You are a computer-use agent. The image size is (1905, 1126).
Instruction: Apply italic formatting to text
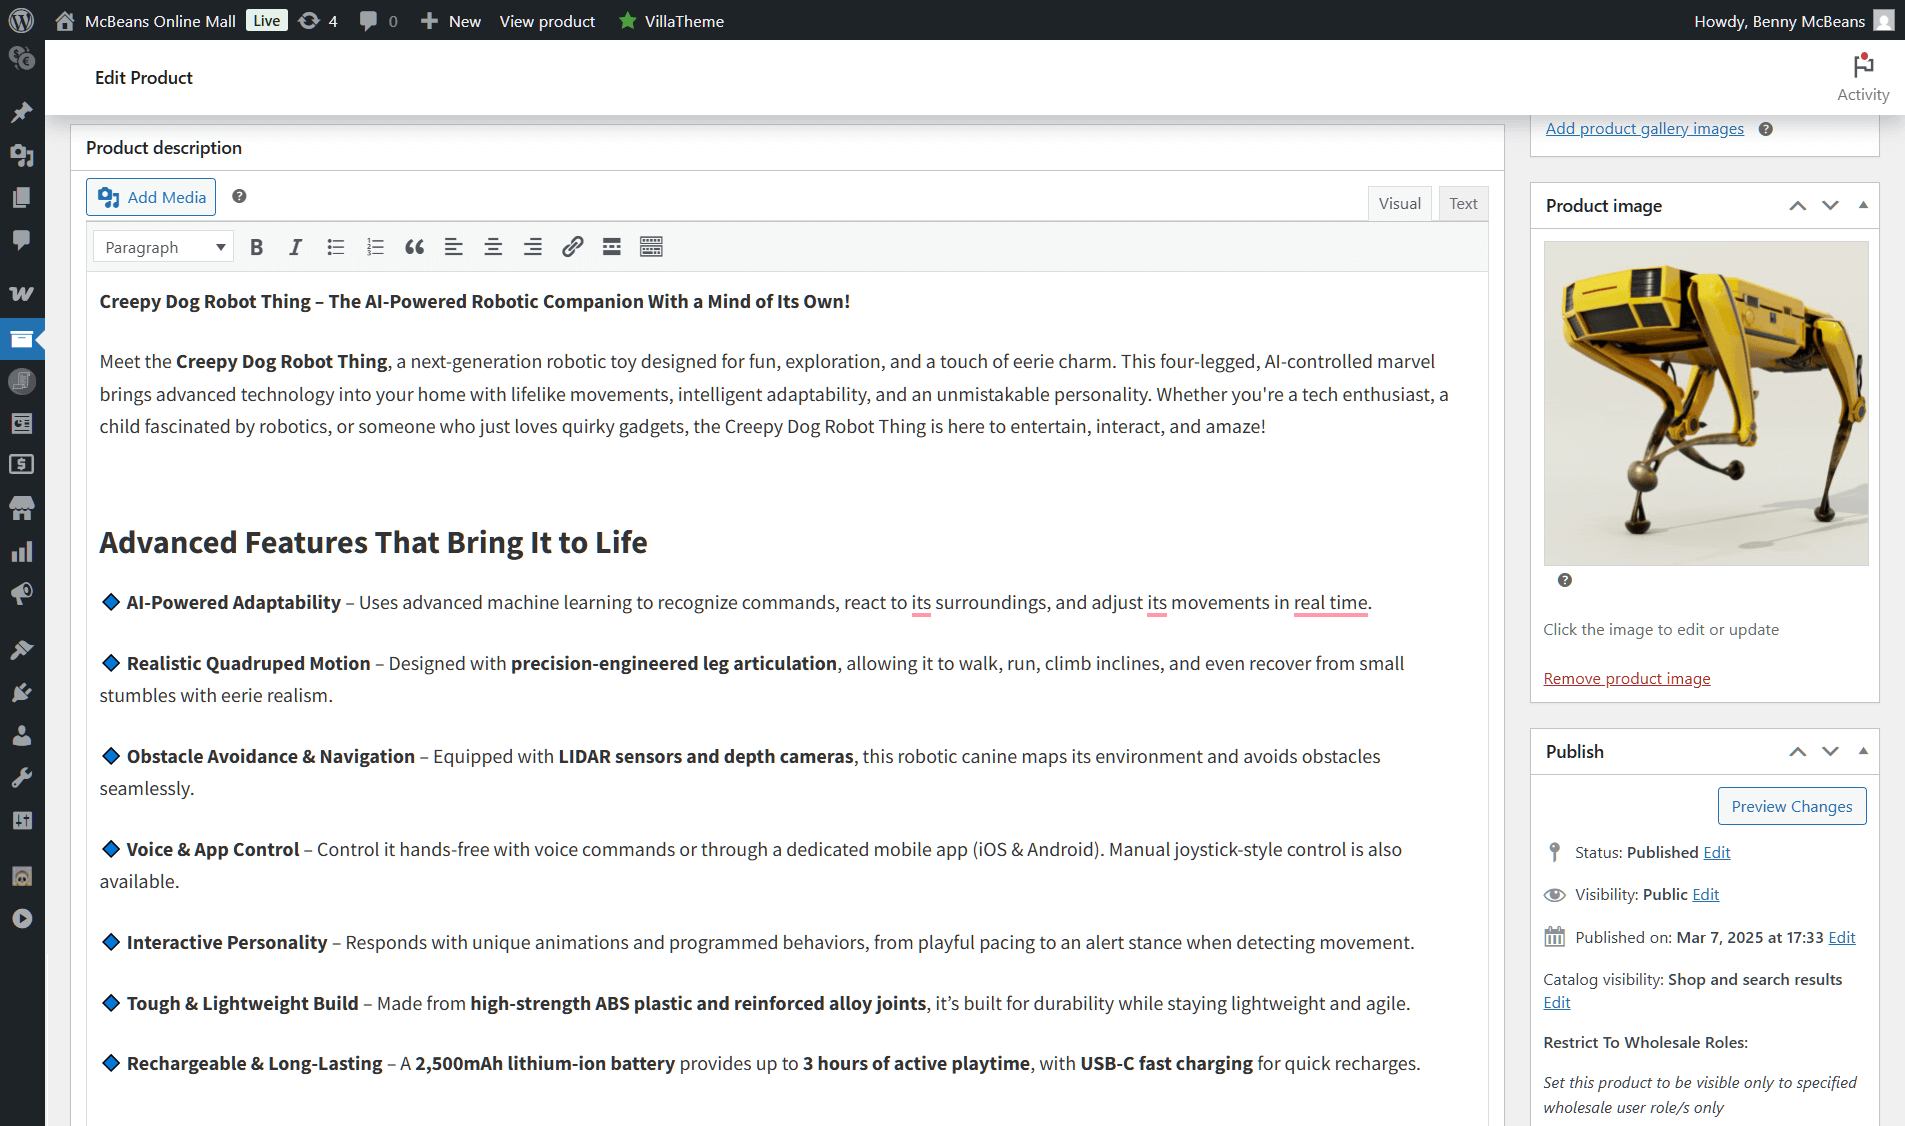[x=295, y=247]
